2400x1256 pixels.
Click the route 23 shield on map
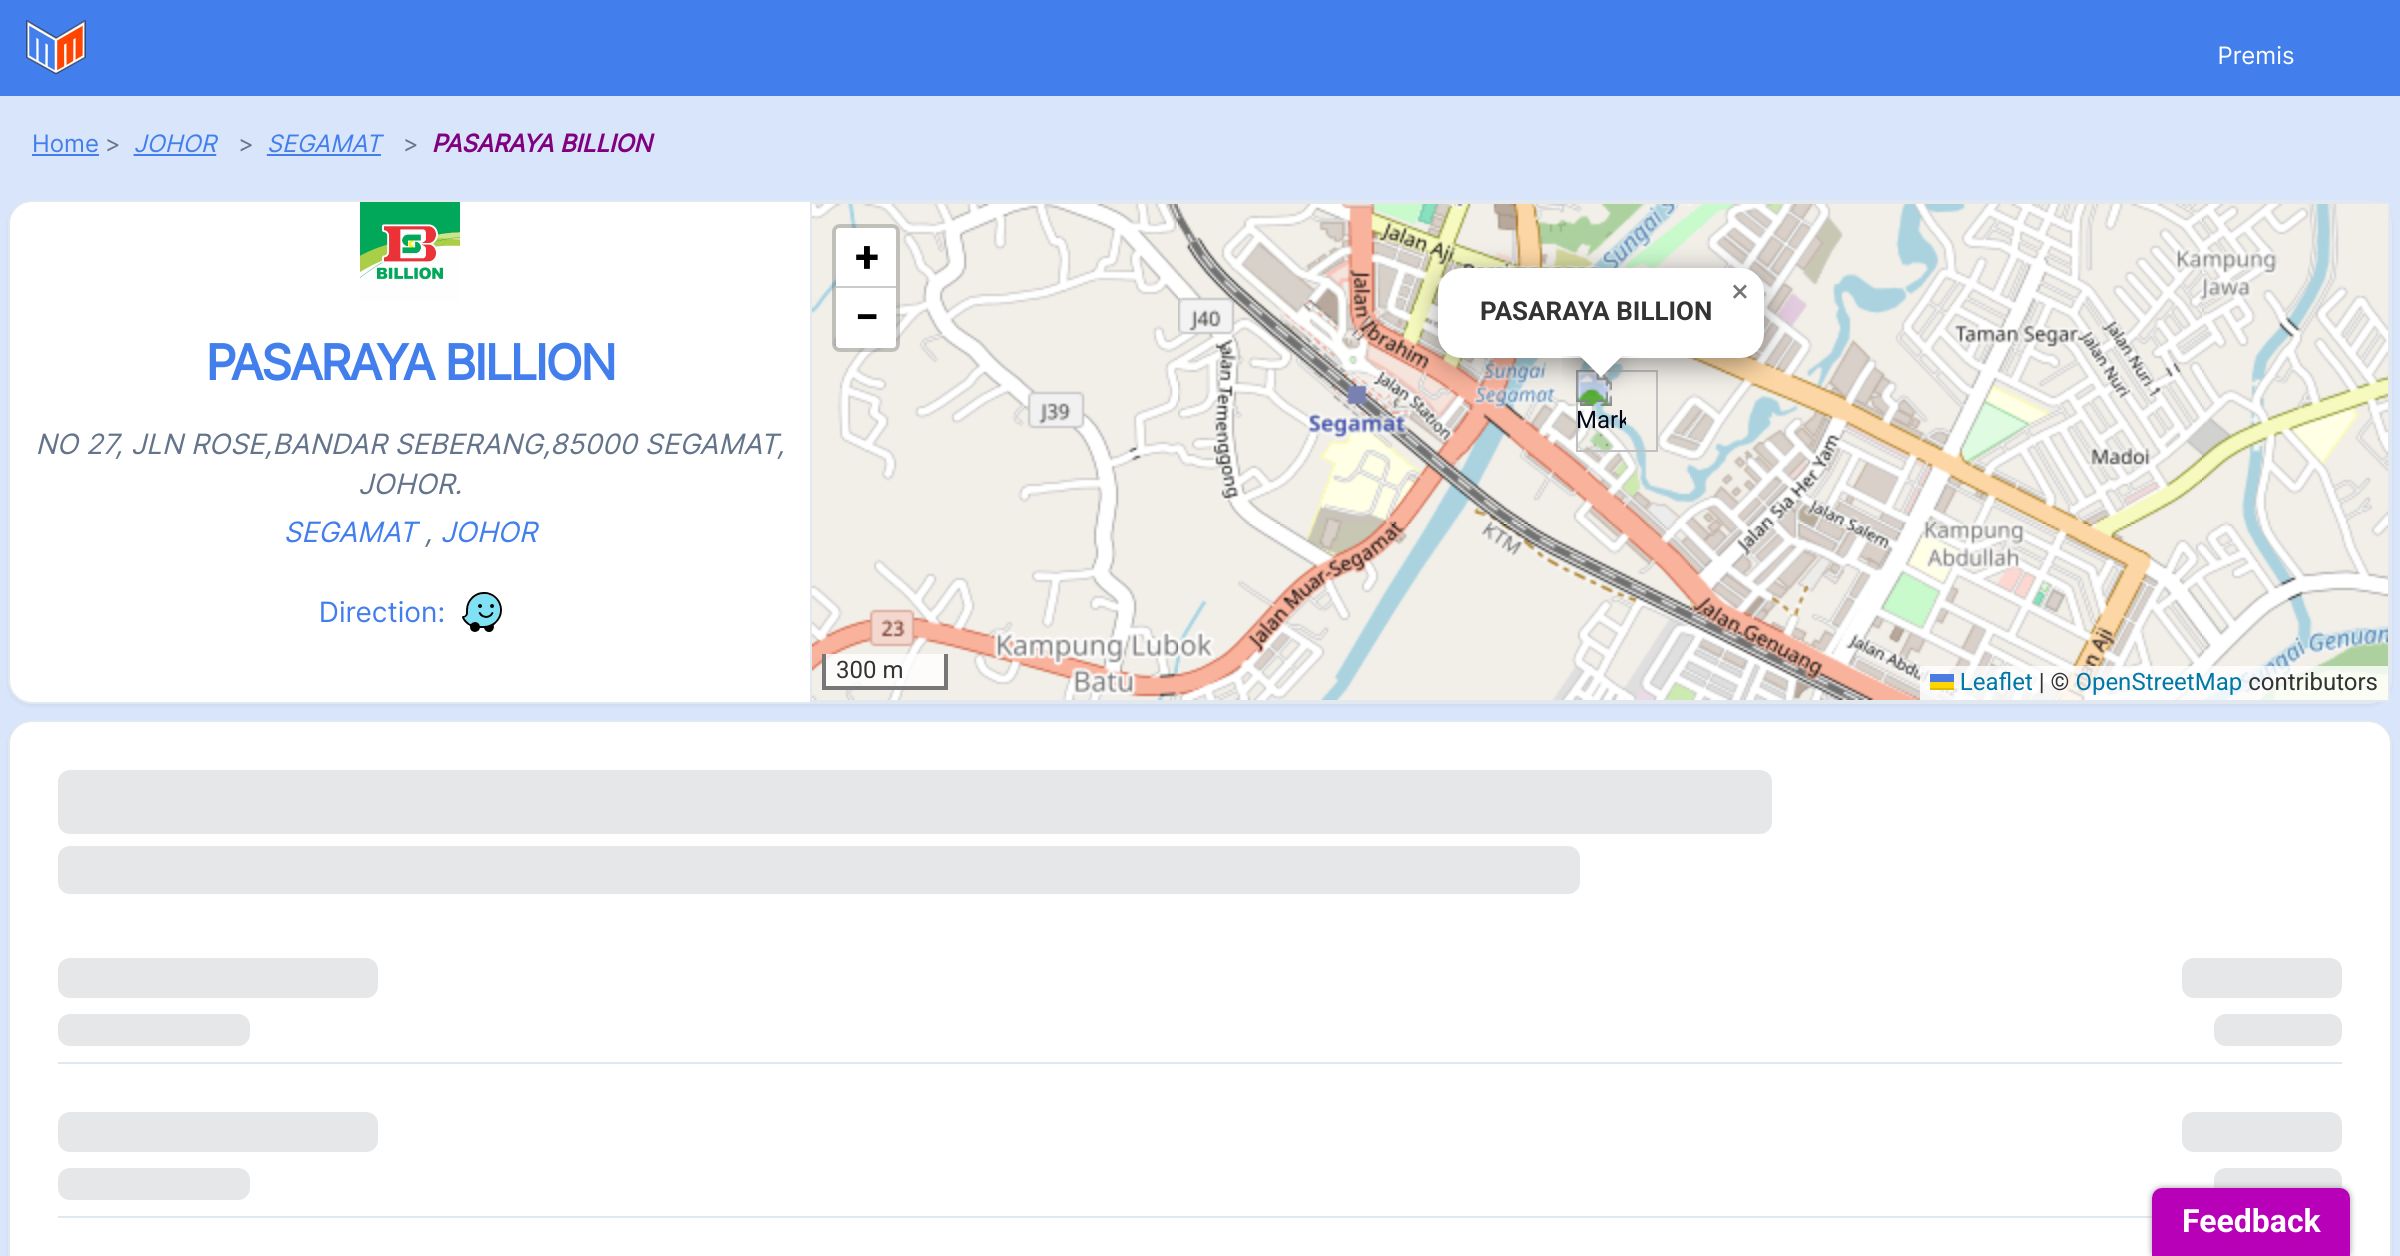point(892,628)
